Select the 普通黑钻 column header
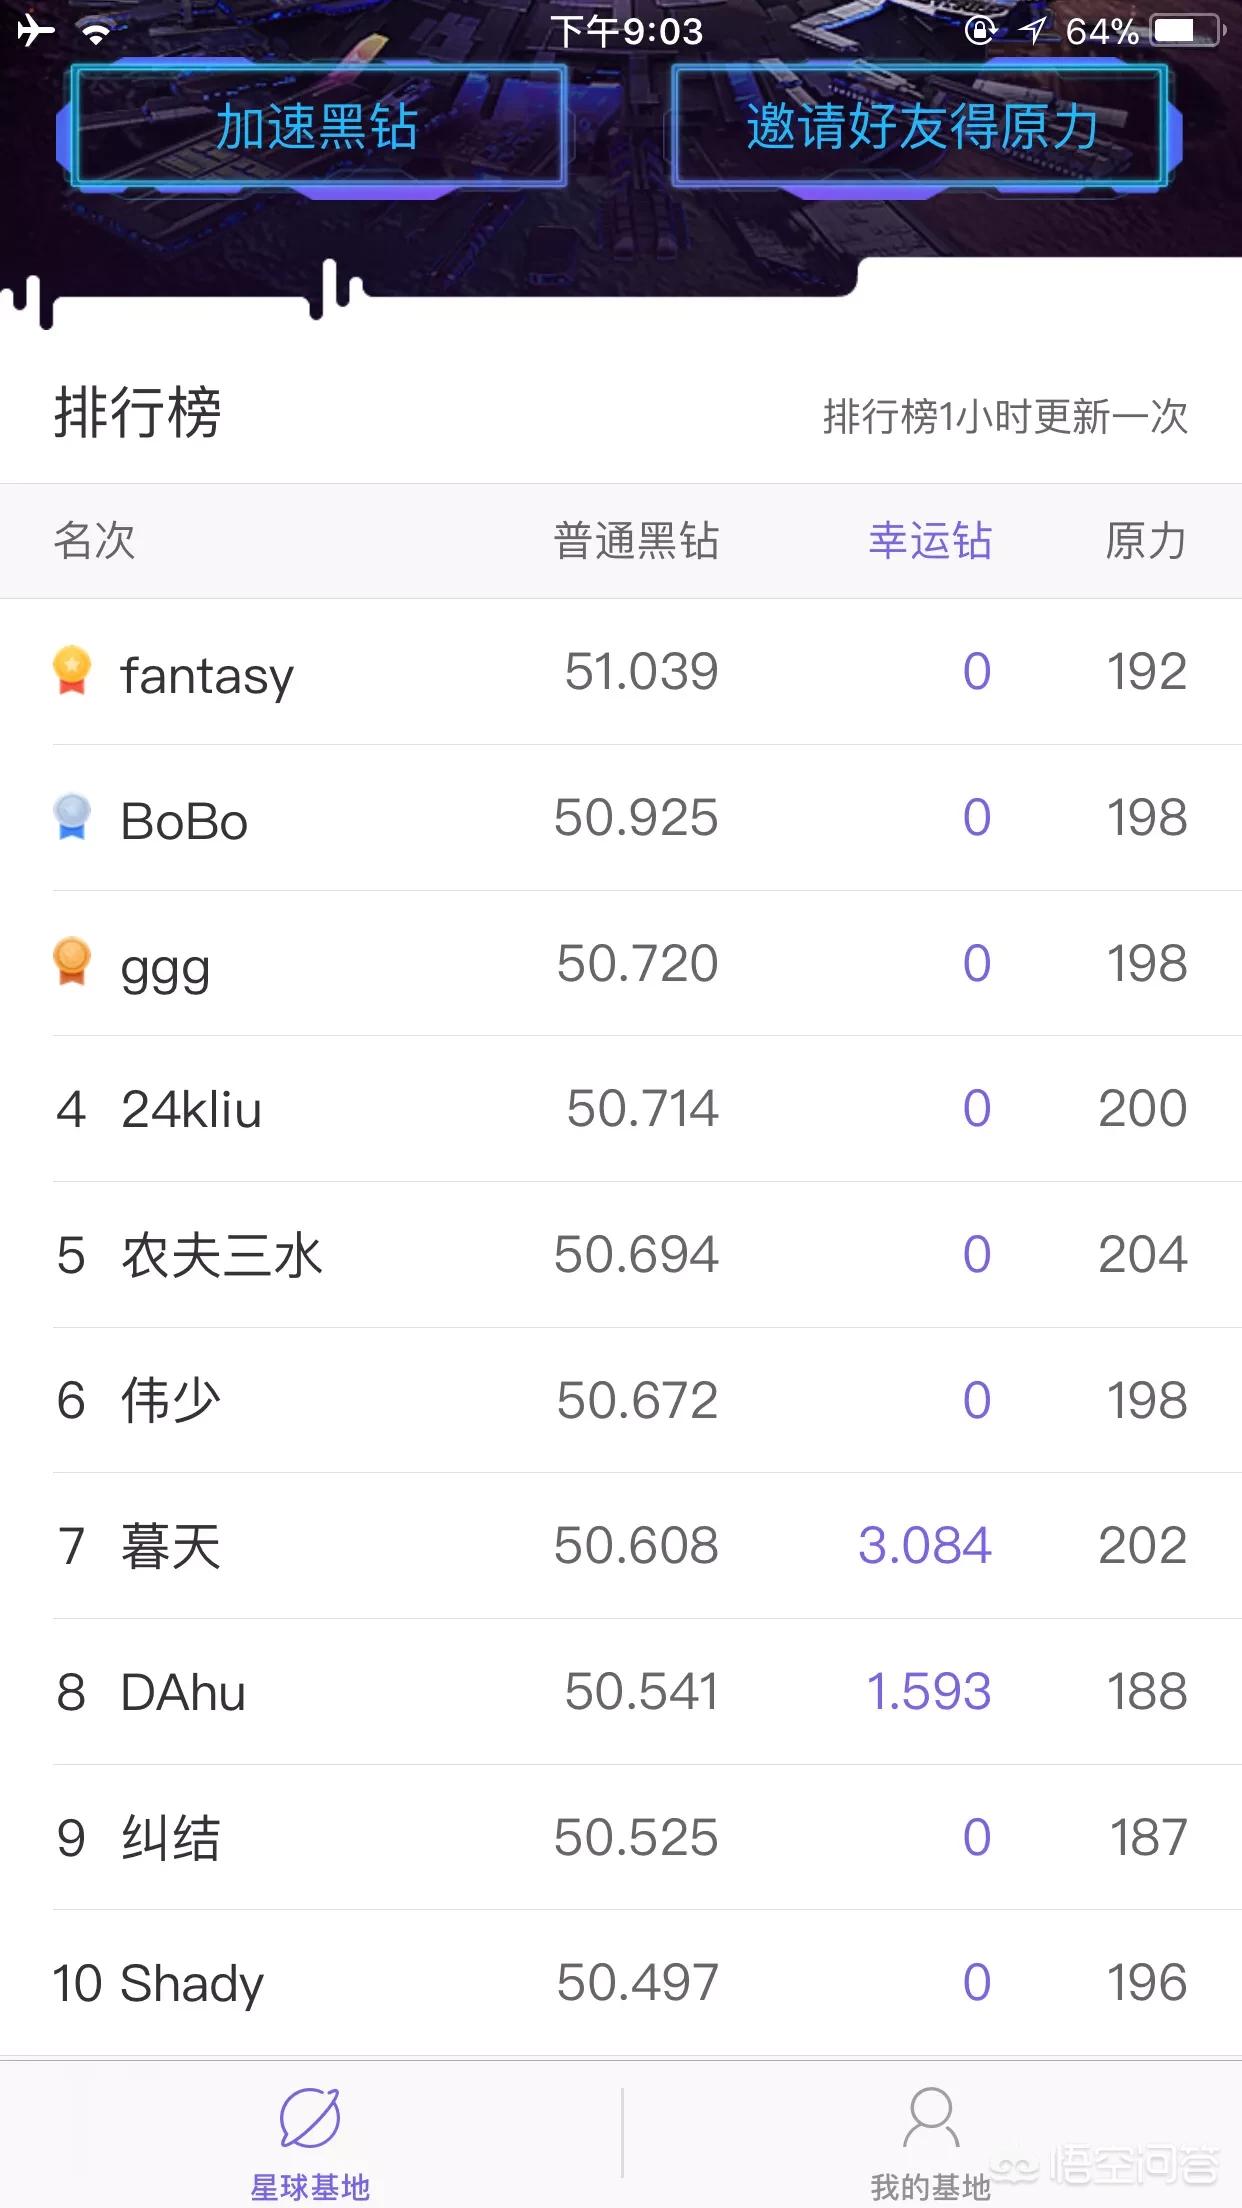The width and height of the screenshot is (1242, 2208). click(636, 541)
